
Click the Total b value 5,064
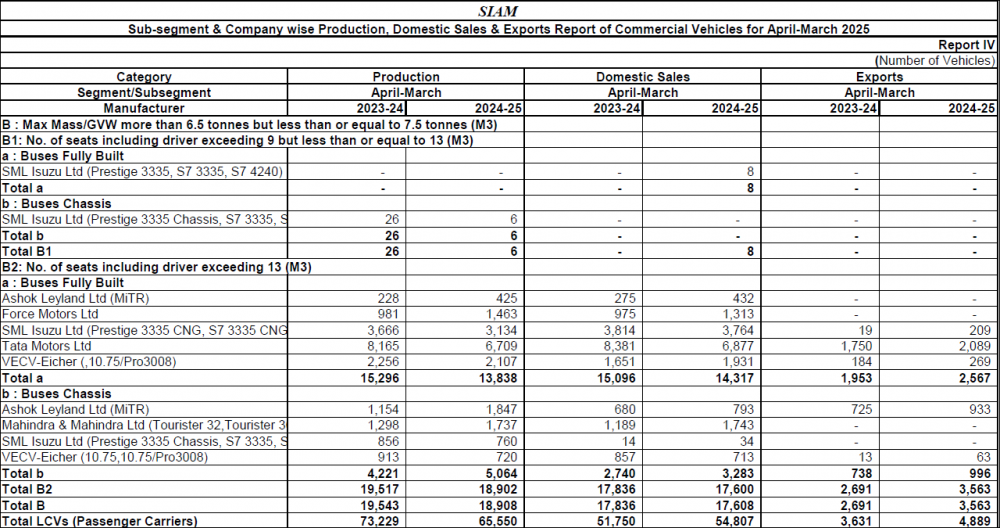click(501, 473)
